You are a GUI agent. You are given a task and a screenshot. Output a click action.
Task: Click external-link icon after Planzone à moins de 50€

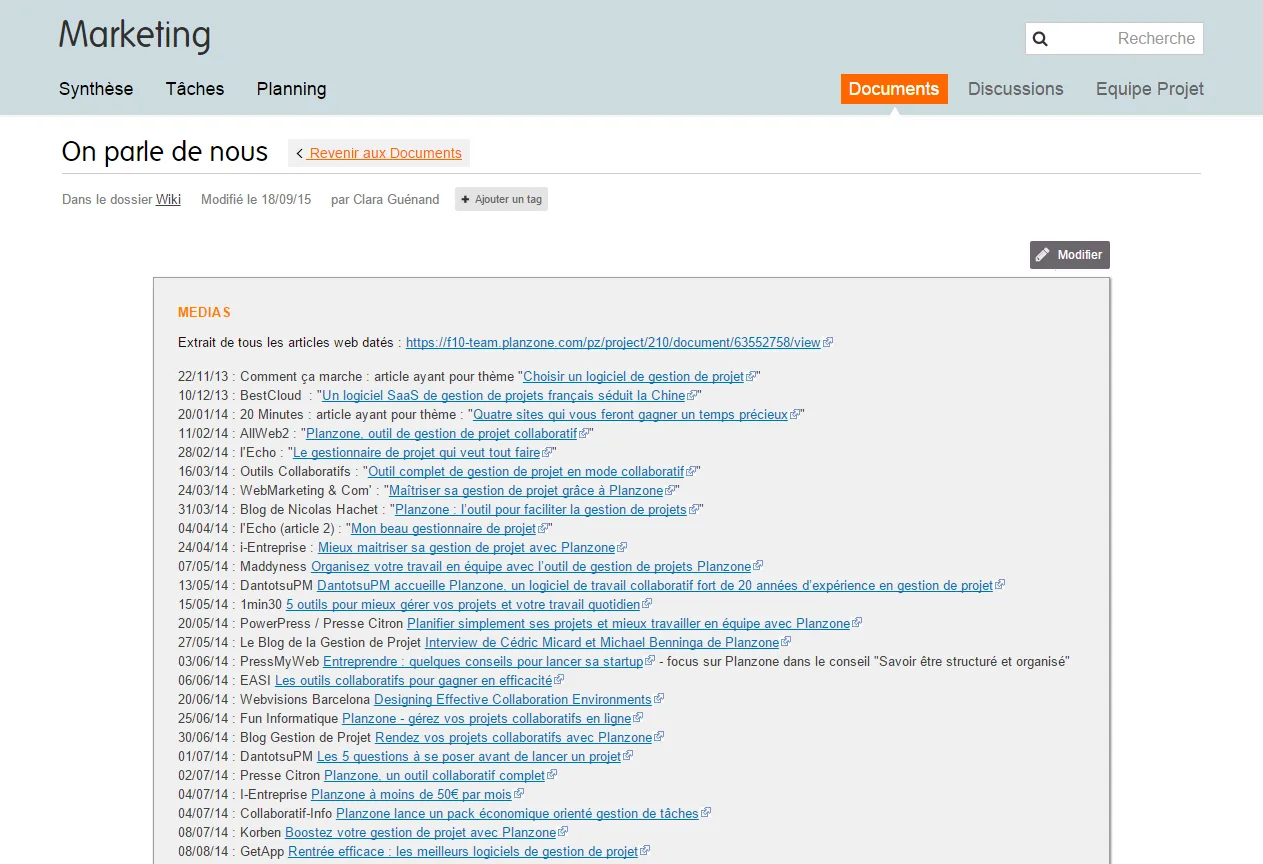pos(518,795)
